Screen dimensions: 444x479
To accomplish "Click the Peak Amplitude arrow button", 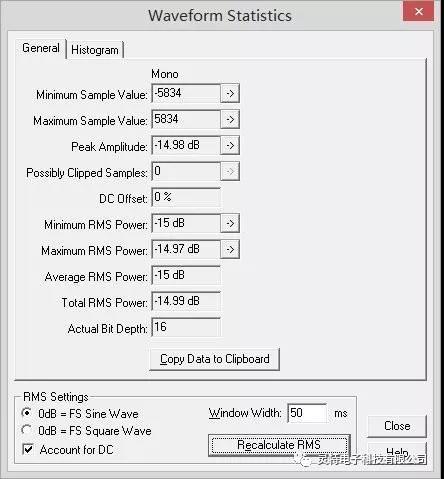I will click(230, 145).
